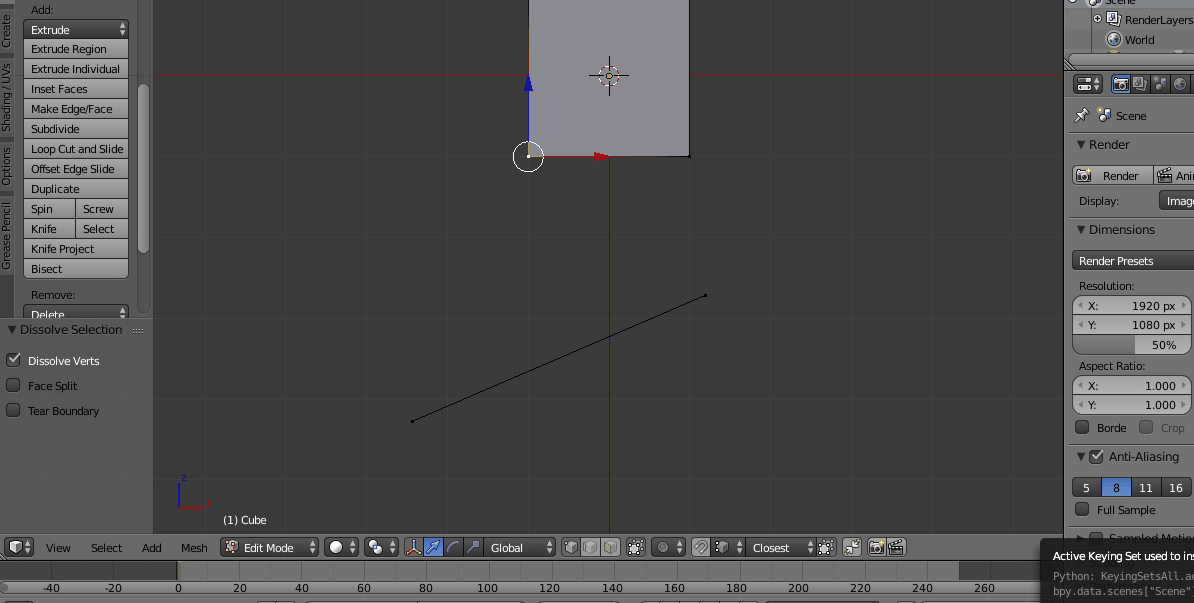Set anti-aliasing samples to 16
The image size is (1194, 603).
coord(1176,487)
